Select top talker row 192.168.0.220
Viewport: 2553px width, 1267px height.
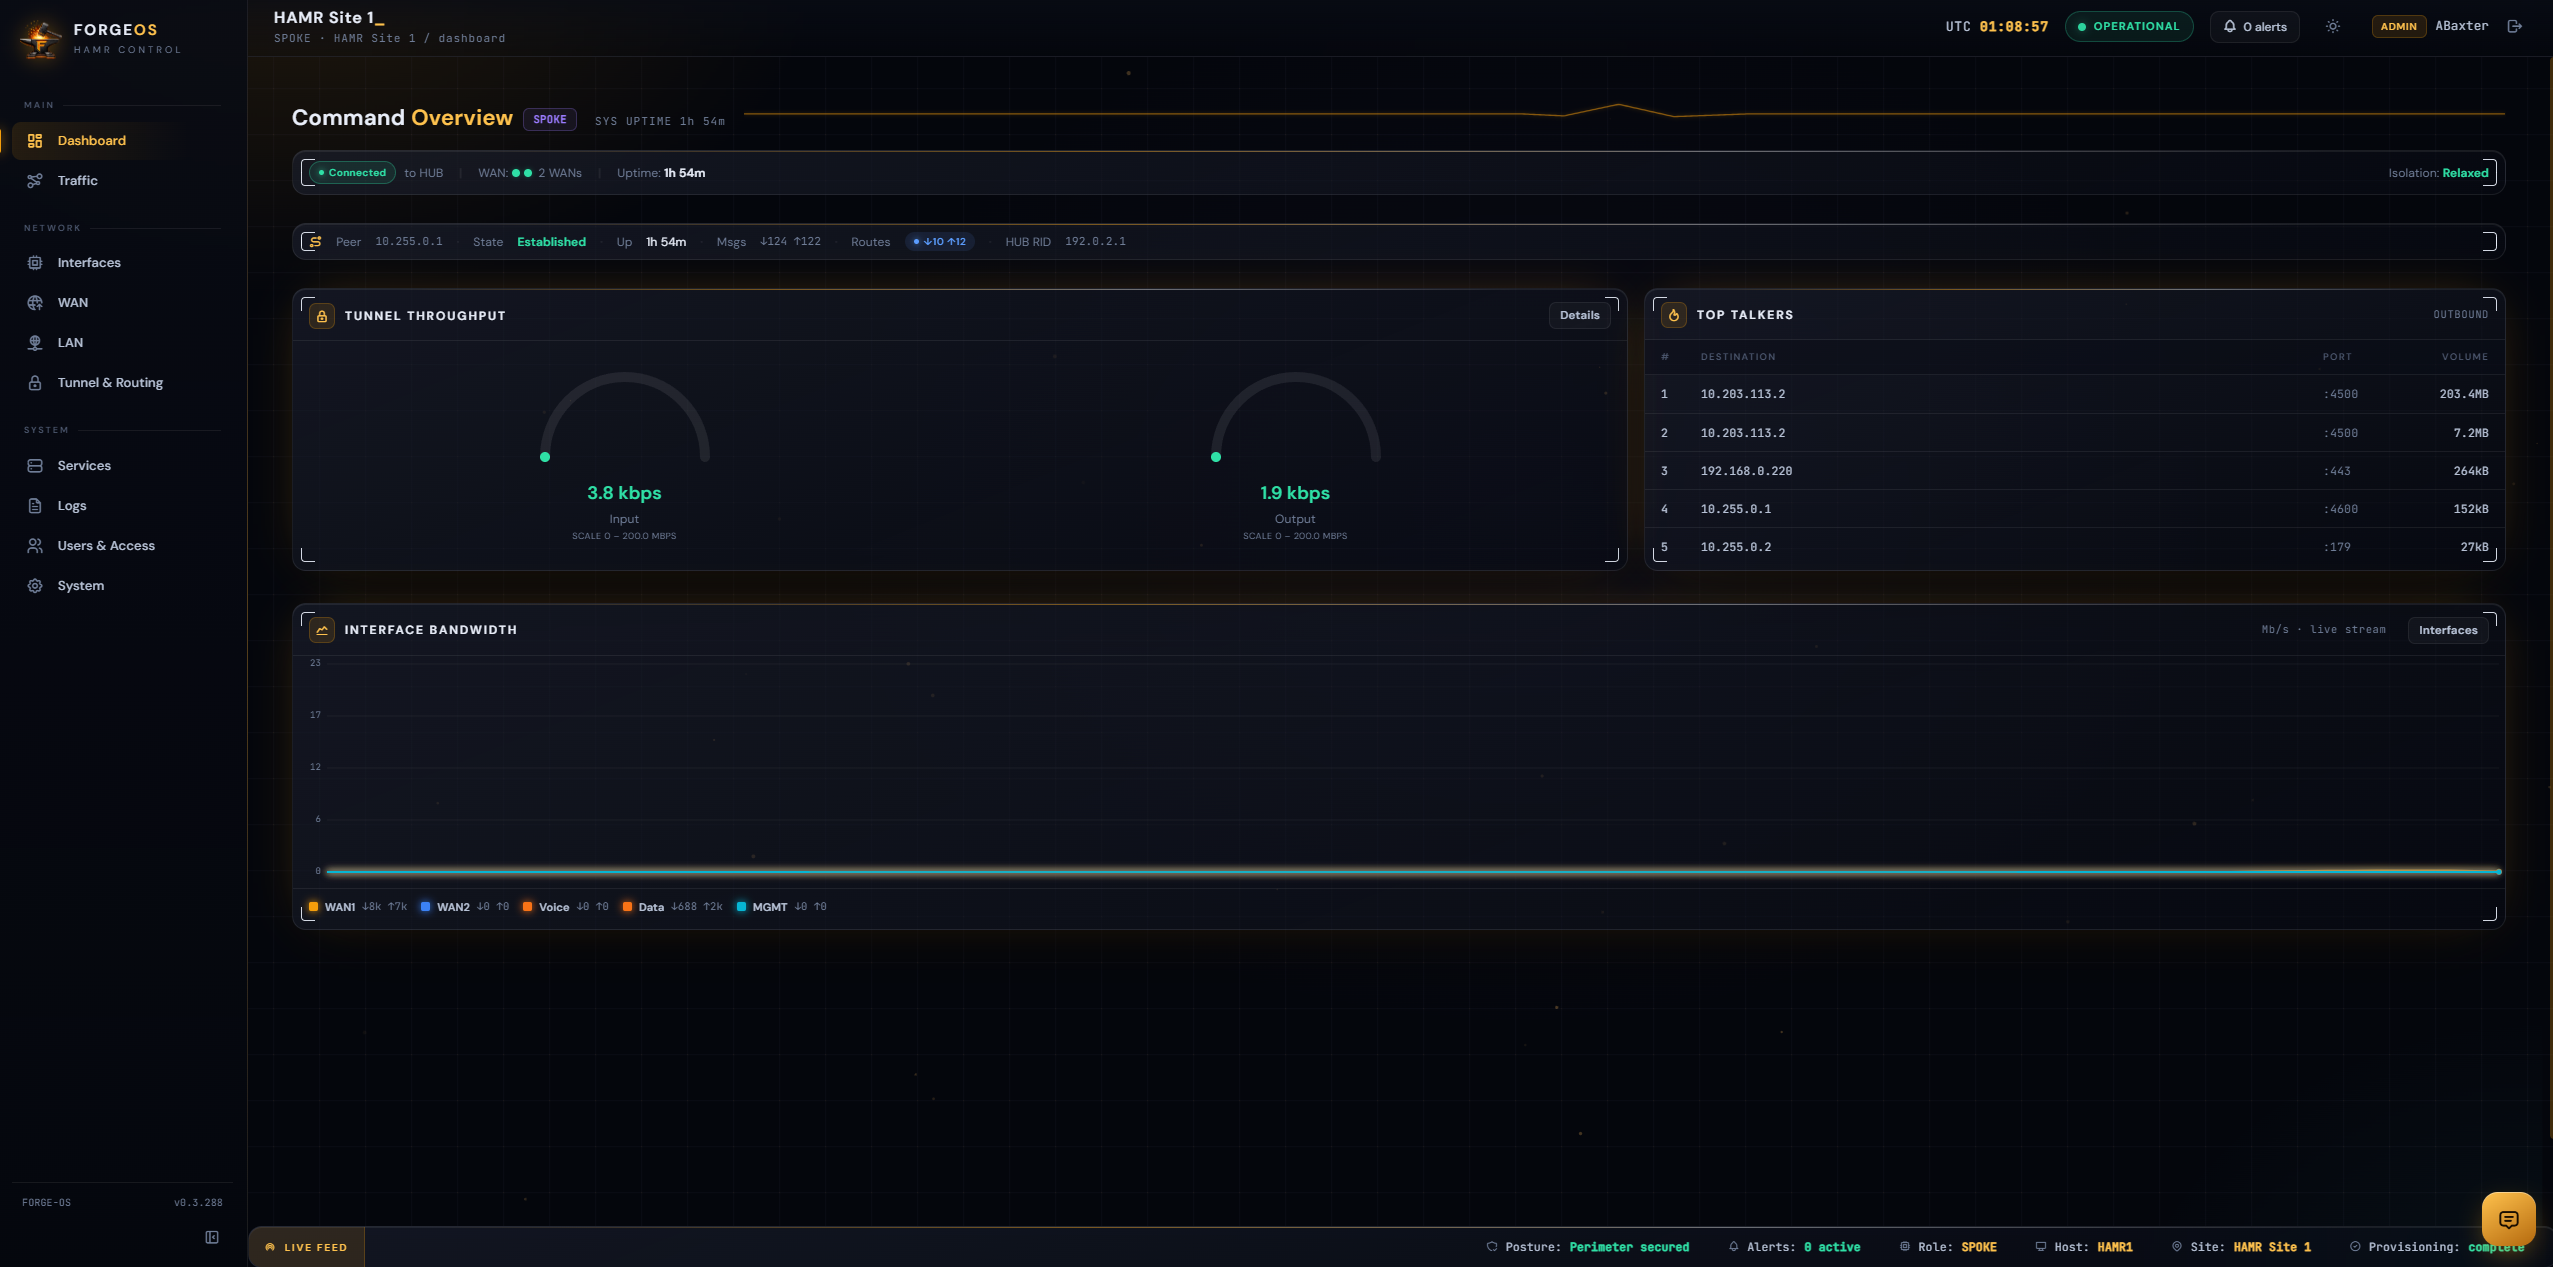[x=2075, y=471]
